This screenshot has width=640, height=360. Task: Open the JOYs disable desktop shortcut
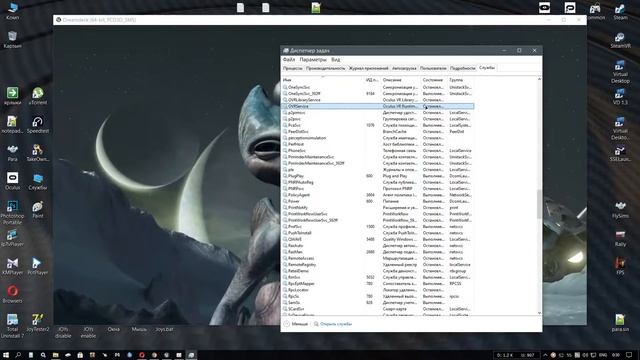[x=63, y=332]
